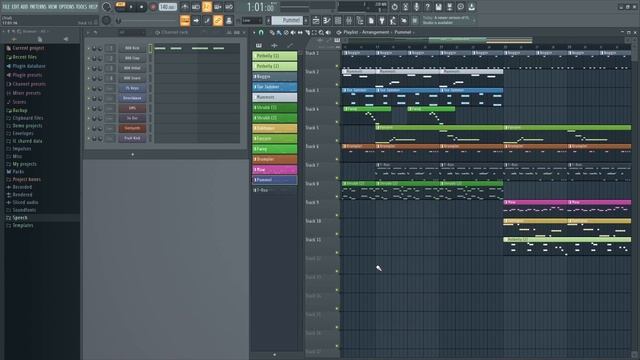Click the Play button in transport
Screen dimensions: 640x360
[x=131, y=7]
